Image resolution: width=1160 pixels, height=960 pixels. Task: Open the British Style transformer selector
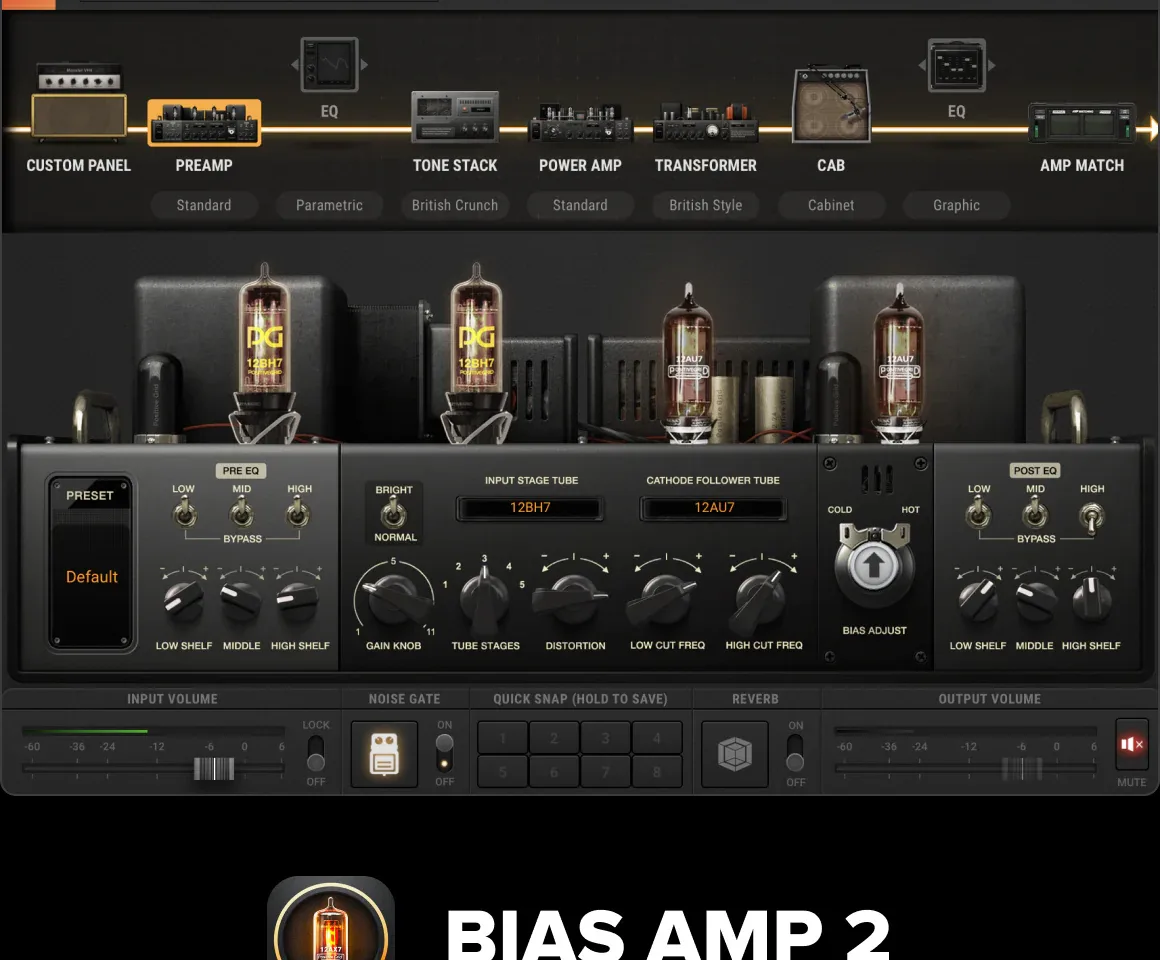pyautogui.click(x=706, y=205)
